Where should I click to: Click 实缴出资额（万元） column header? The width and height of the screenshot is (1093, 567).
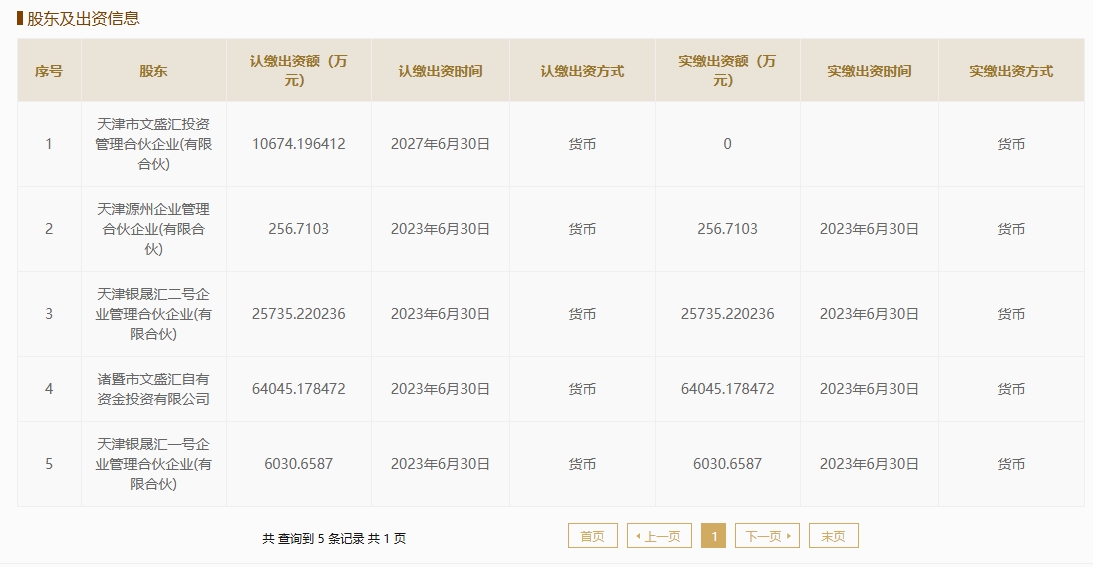(x=727, y=70)
